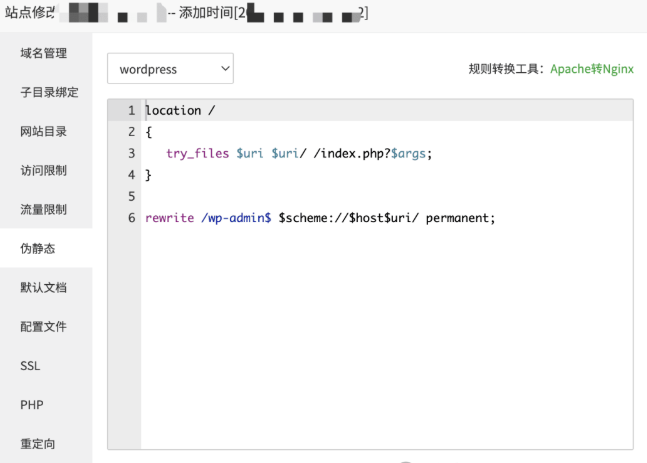Expand the wordpress rewrite template dropdown
The height and width of the screenshot is (463, 647).
[x=170, y=69]
